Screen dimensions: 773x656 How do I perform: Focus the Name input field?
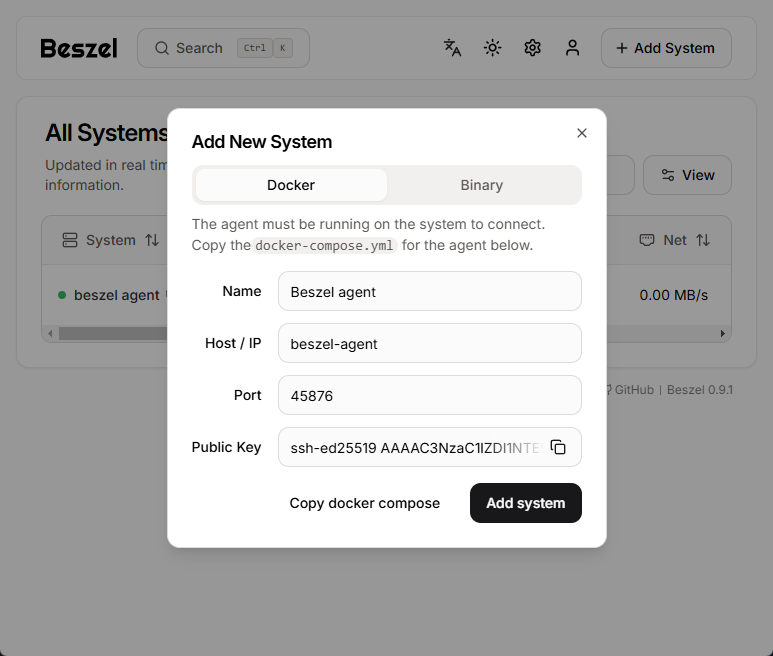[429, 291]
